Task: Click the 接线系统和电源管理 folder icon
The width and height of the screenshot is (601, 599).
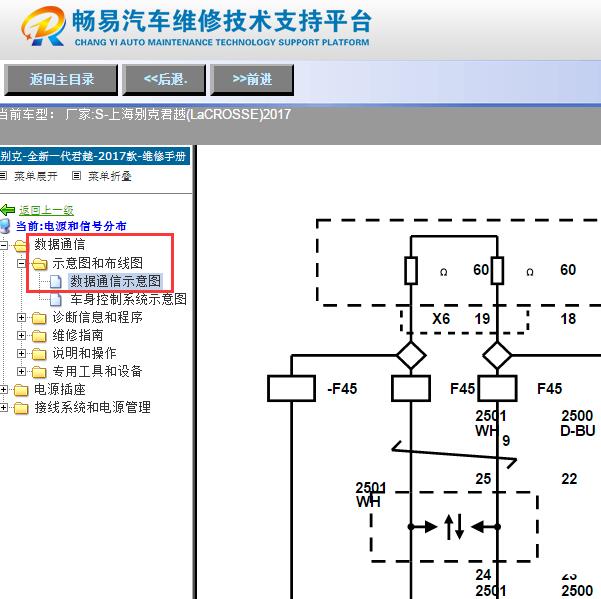Action: tap(21, 408)
